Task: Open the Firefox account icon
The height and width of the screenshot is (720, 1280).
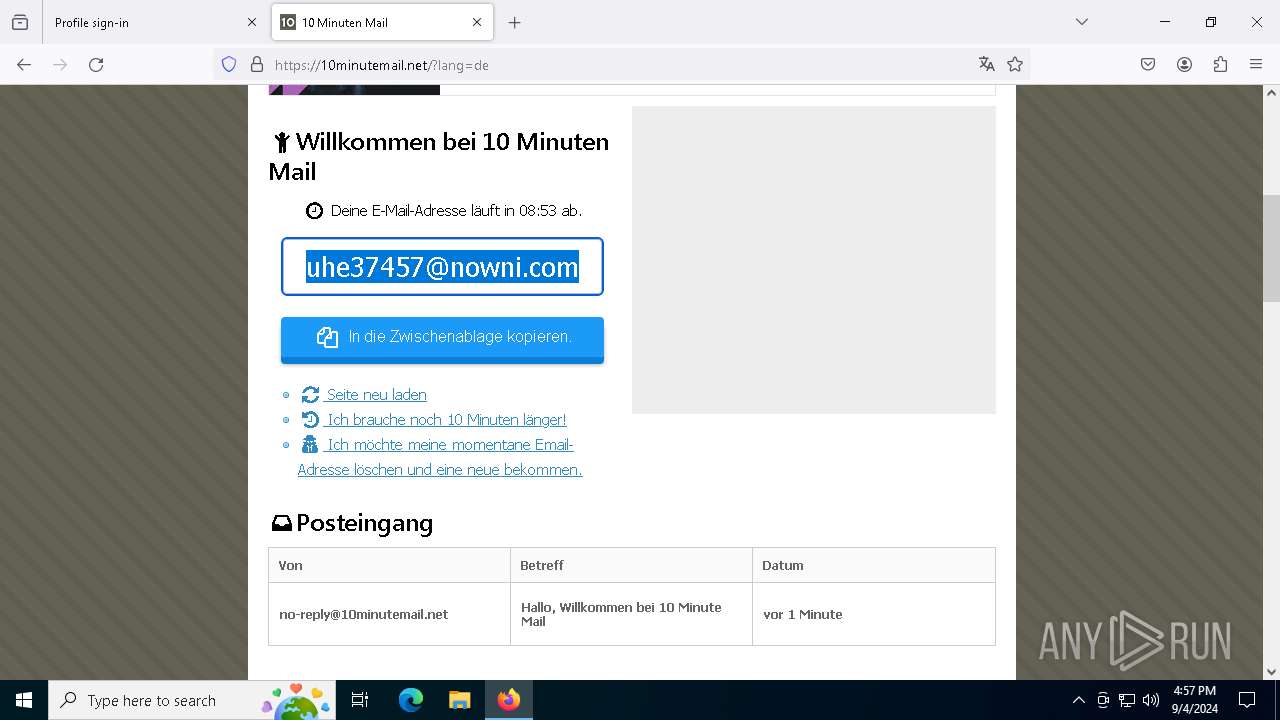Action: pyautogui.click(x=1184, y=64)
